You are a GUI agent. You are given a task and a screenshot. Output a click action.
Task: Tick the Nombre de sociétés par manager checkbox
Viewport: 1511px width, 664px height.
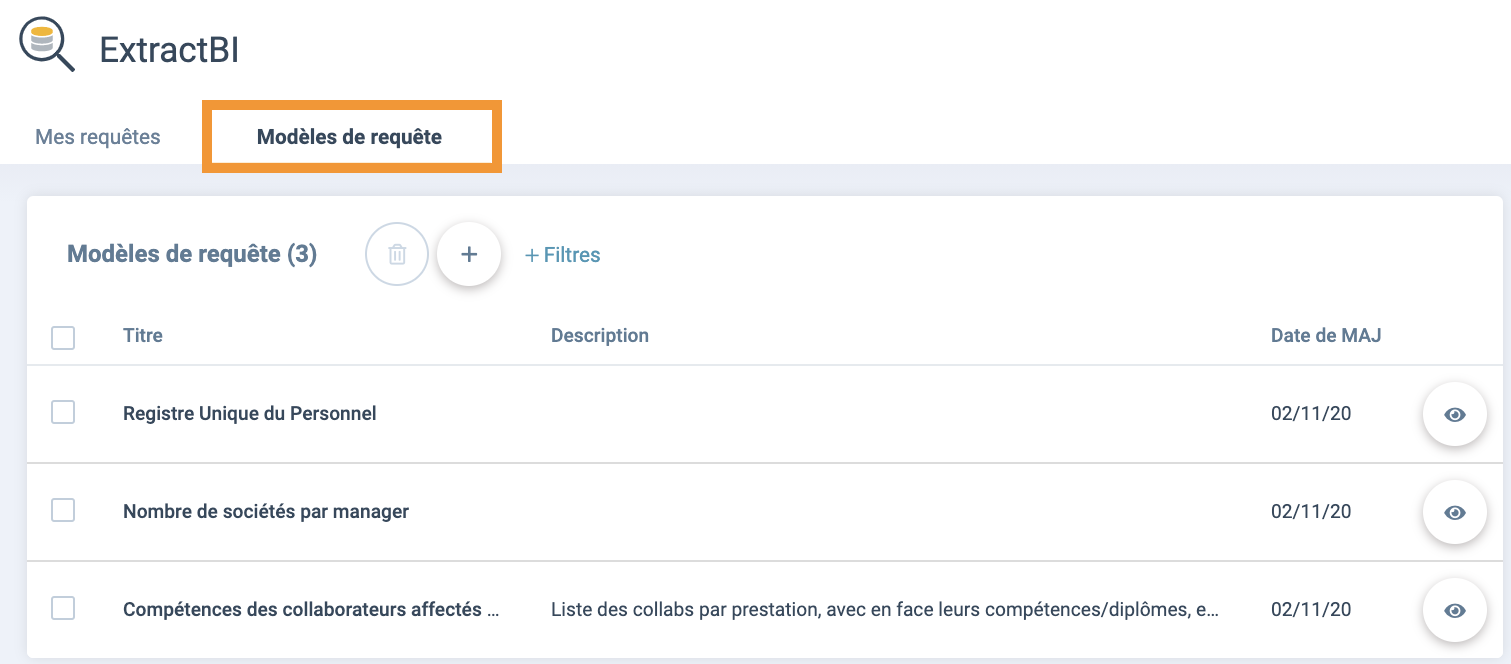coord(63,510)
